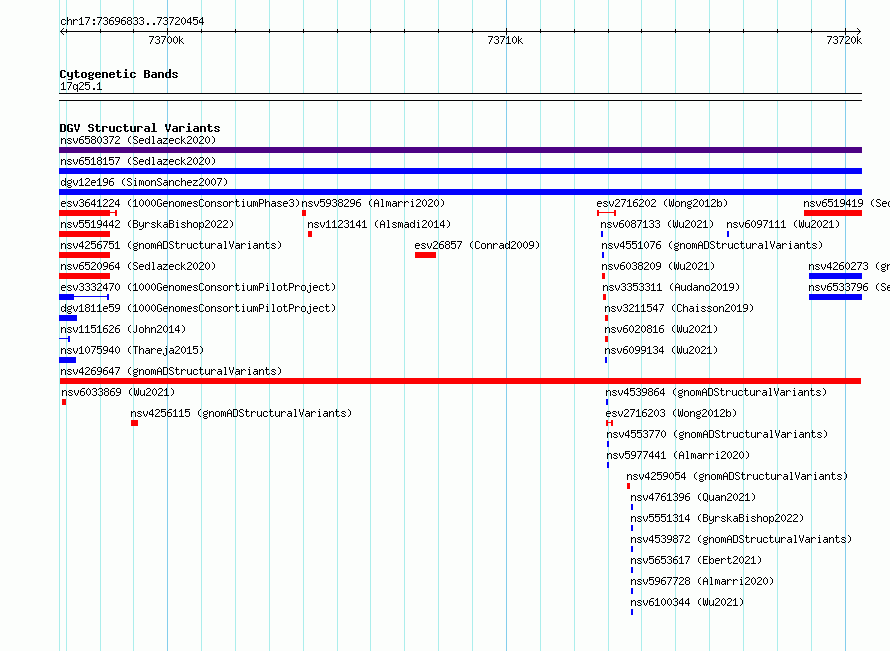Open nsv6520964 (Sedlazeck2020) variant
This screenshot has height=651, width=890.
point(138,266)
